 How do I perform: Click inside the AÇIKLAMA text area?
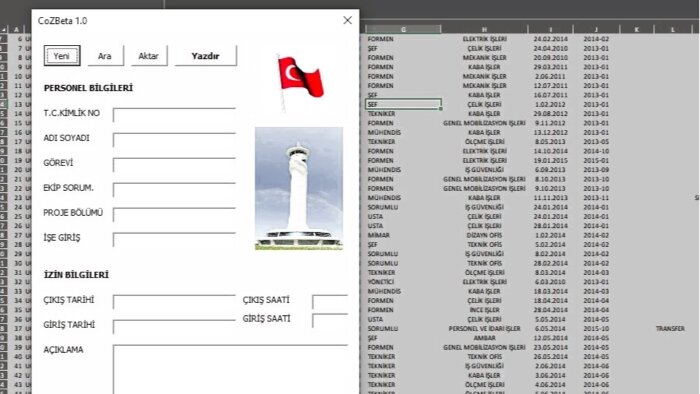point(230,369)
